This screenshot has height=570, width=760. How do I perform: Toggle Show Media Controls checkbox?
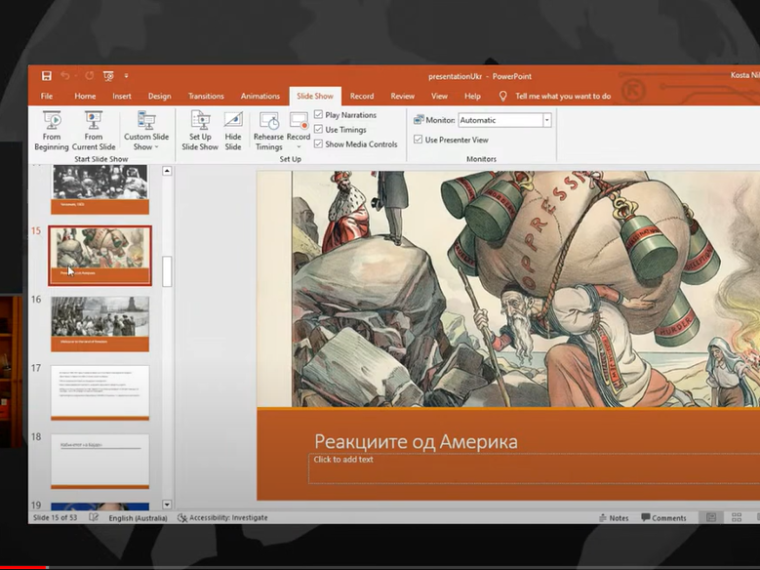318,144
